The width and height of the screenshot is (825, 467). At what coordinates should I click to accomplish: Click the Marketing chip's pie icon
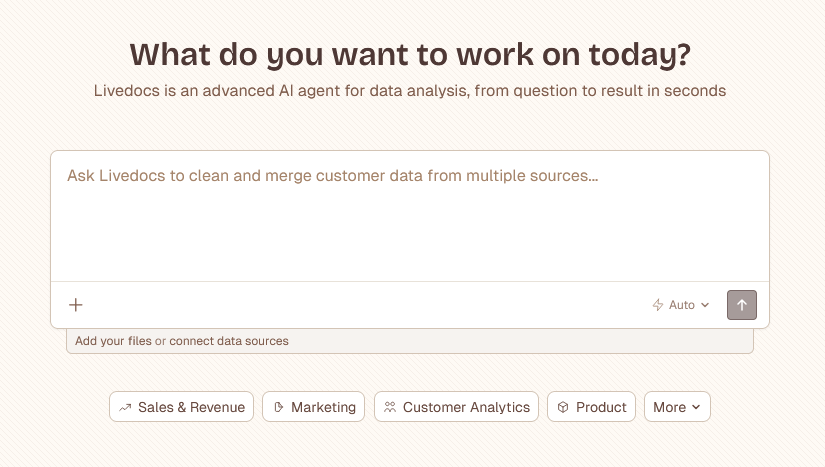[278, 407]
